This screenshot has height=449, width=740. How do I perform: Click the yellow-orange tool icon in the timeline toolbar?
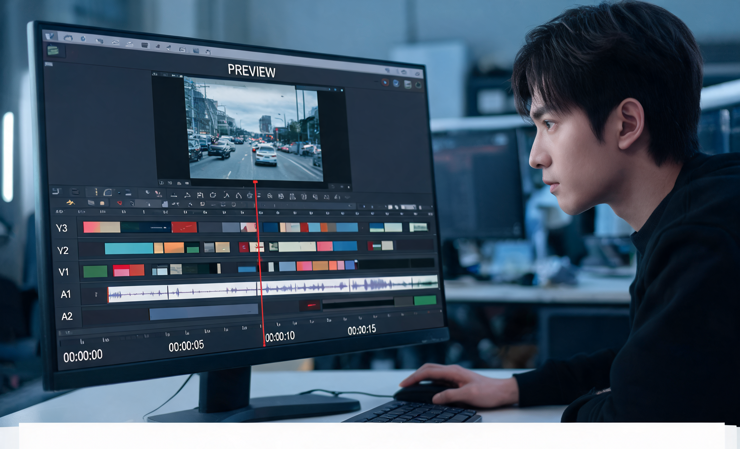pos(70,203)
